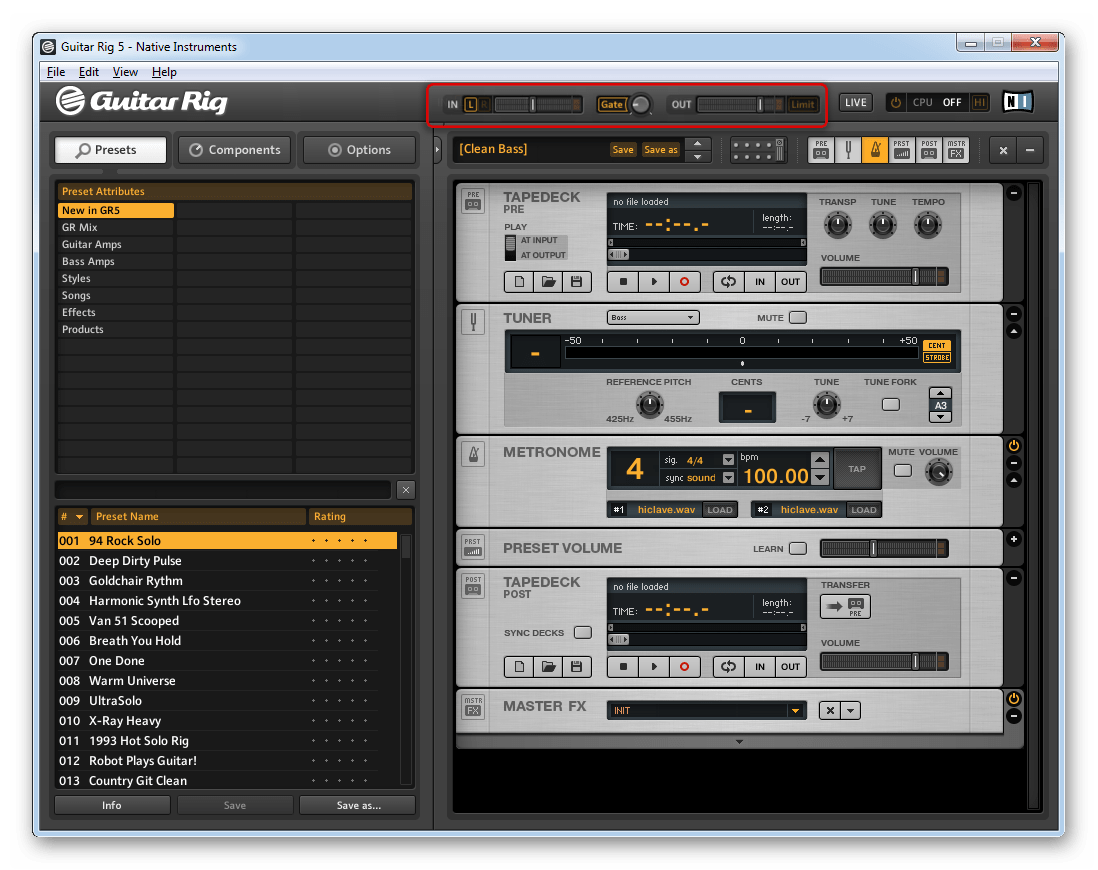Stop playback in Tapedeck Post
Image resolution: width=1098 pixels, height=870 pixels.
[x=623, y=667]
